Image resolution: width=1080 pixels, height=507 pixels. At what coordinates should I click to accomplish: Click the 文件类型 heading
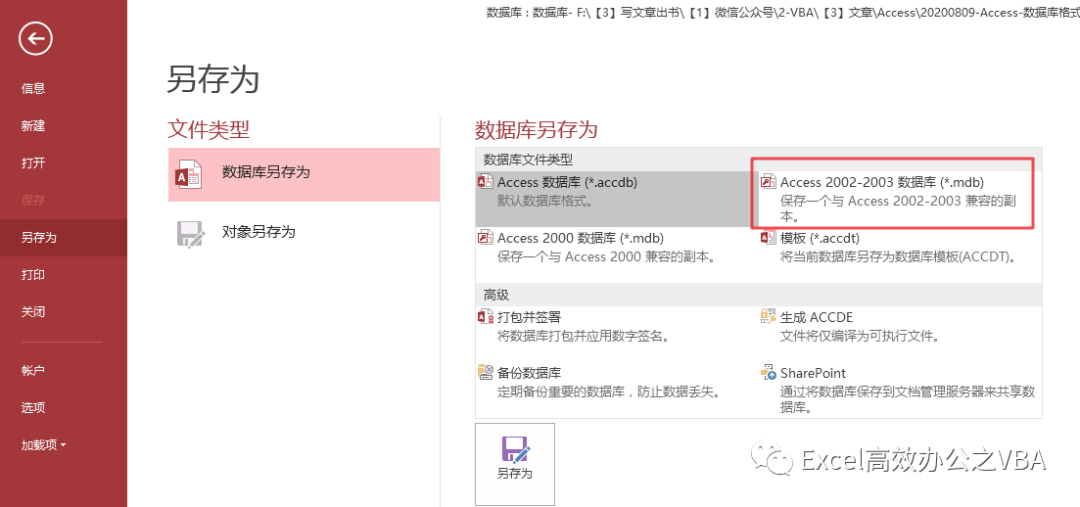[208, 129]
